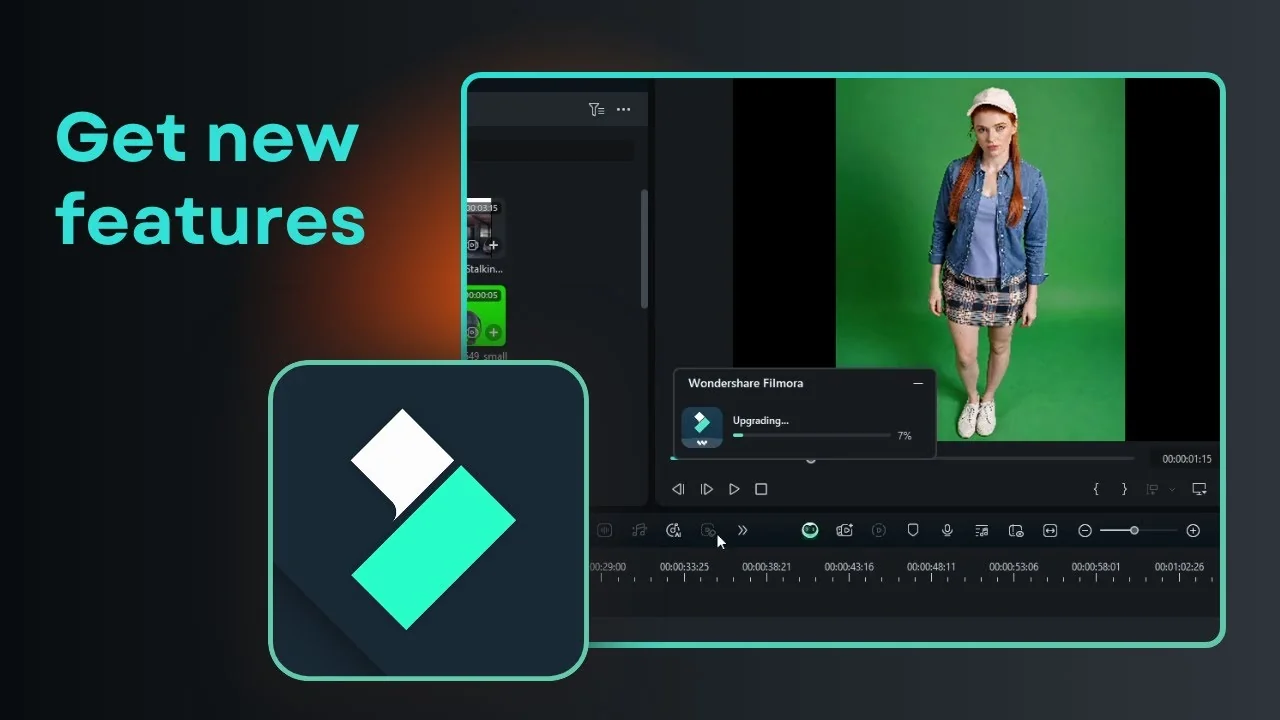The width and height of the screenshot is (1280, 720).
Task: Select the audio music tool icon
Action: (x=639, y=530)
